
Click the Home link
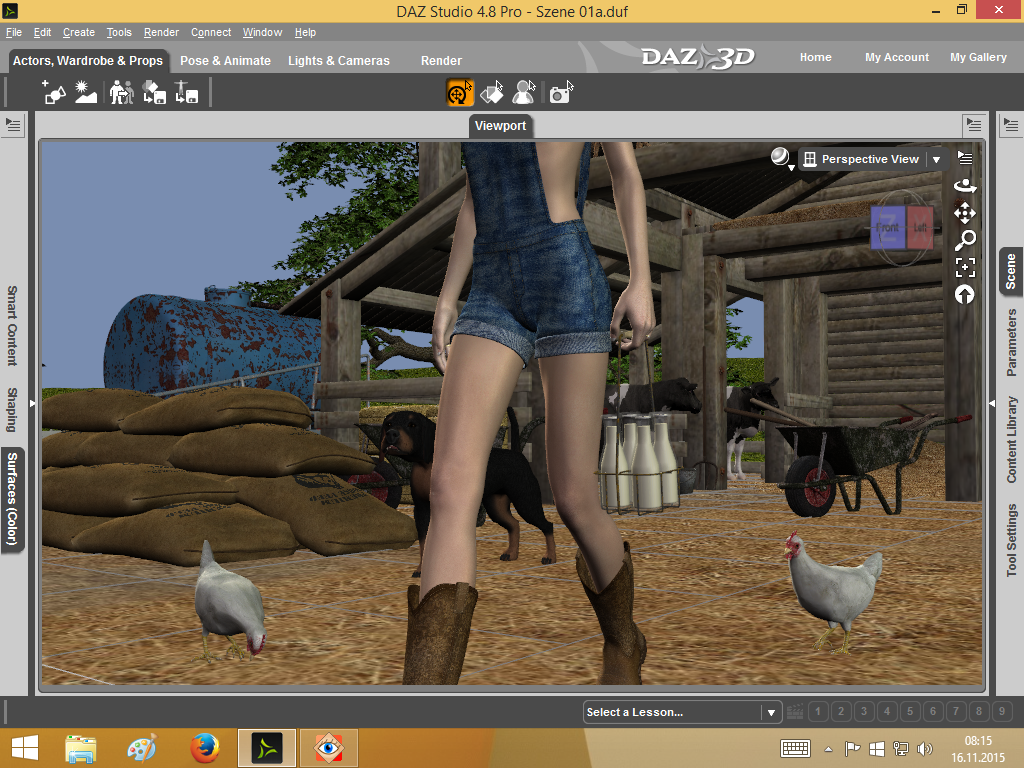coord(816,57)
